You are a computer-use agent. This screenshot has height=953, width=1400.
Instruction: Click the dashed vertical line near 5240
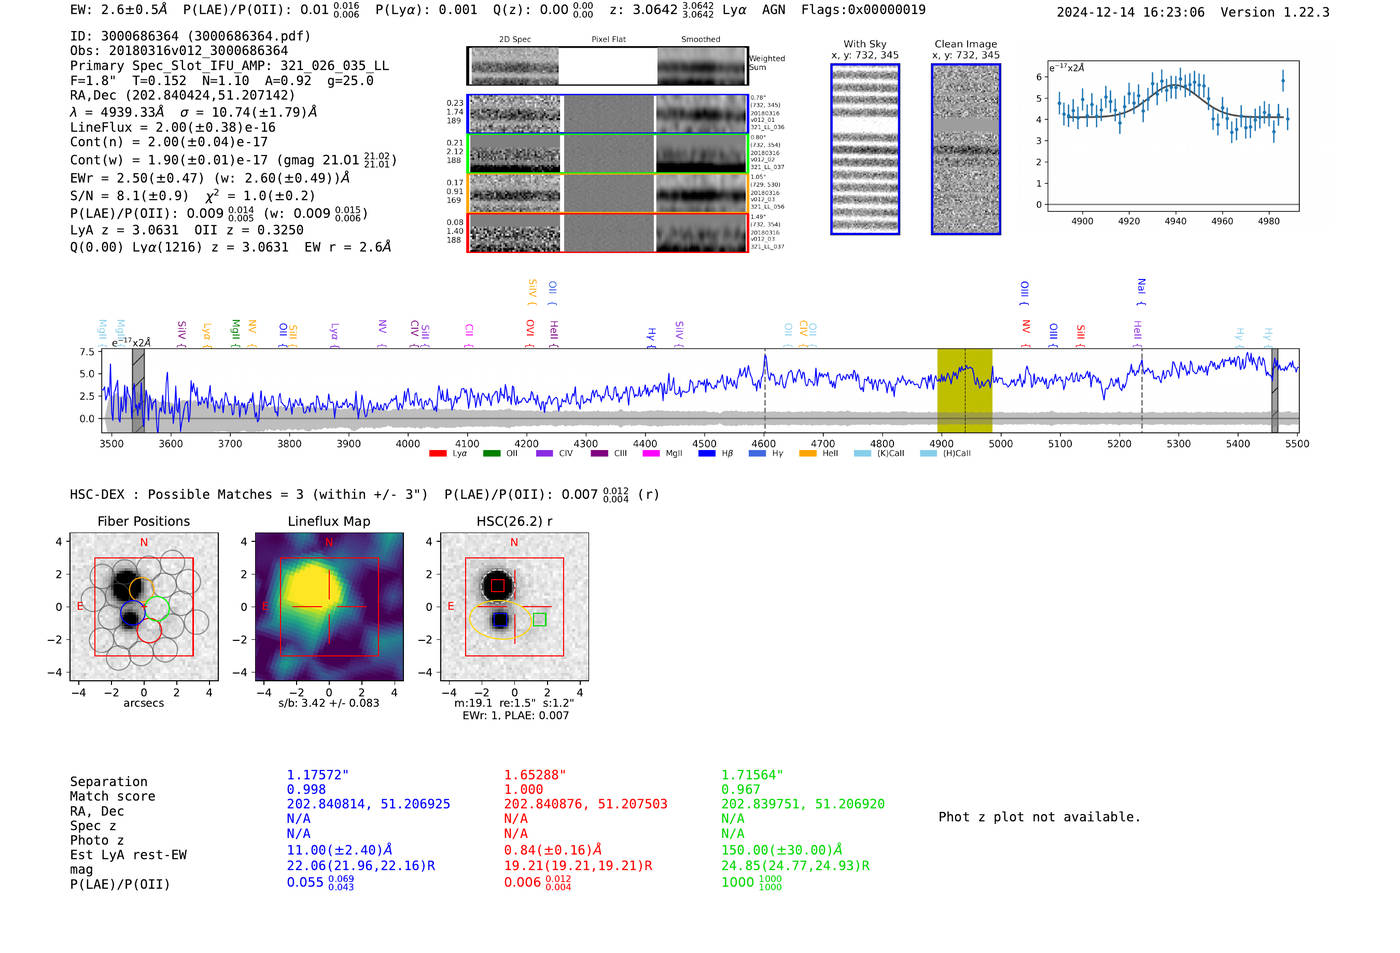[1142, 391]
